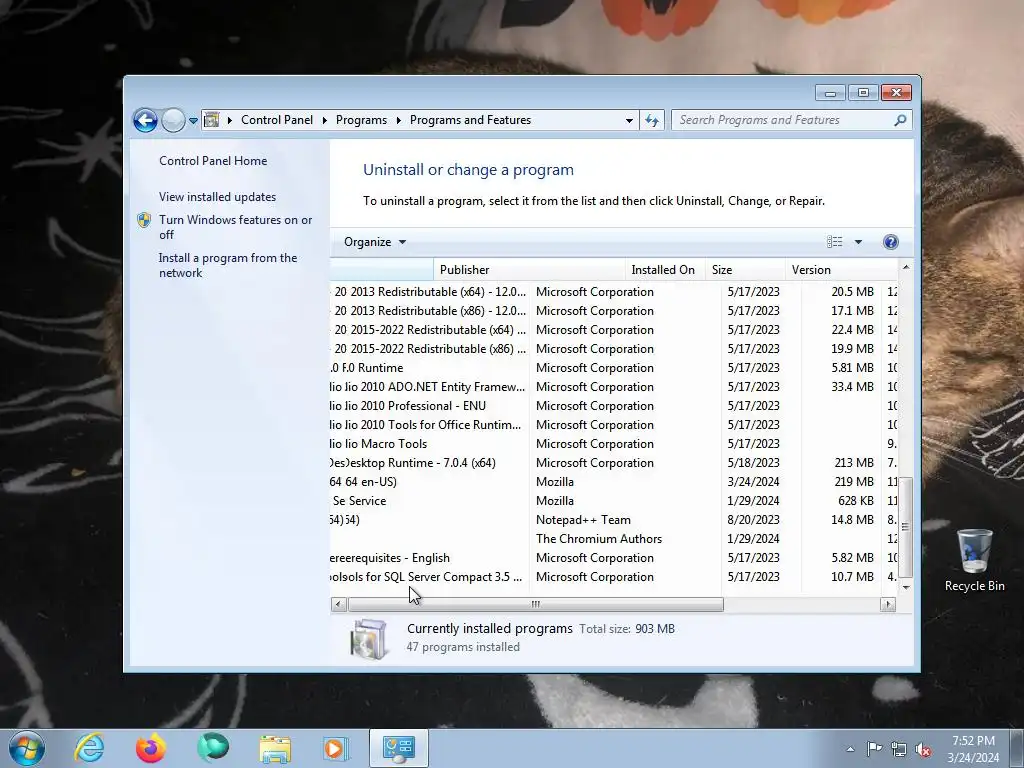Screen dimensions: 1024x768
Task: Open the green globe browser taskbar icon
Action: [x=213, y=748]
